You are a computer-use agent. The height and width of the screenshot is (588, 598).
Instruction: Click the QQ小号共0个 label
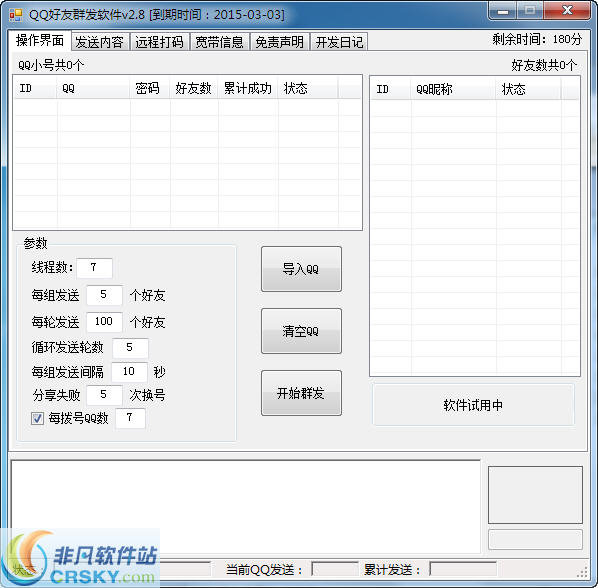[x=51, y=65]
